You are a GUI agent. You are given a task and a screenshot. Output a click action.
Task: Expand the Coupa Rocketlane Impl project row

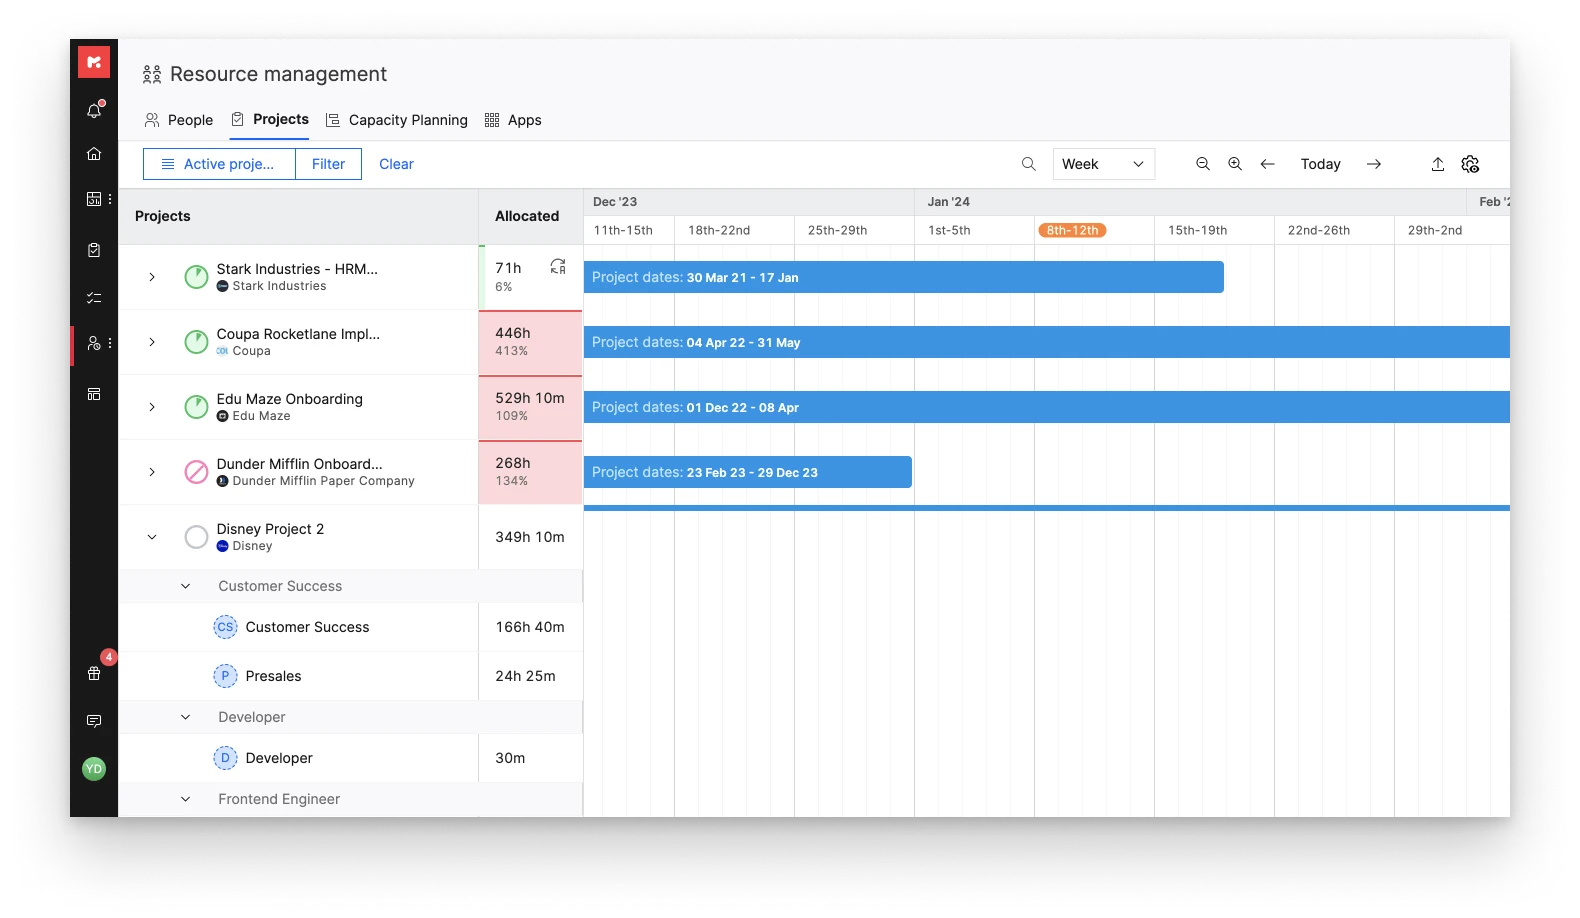click(x=152, y=342)
